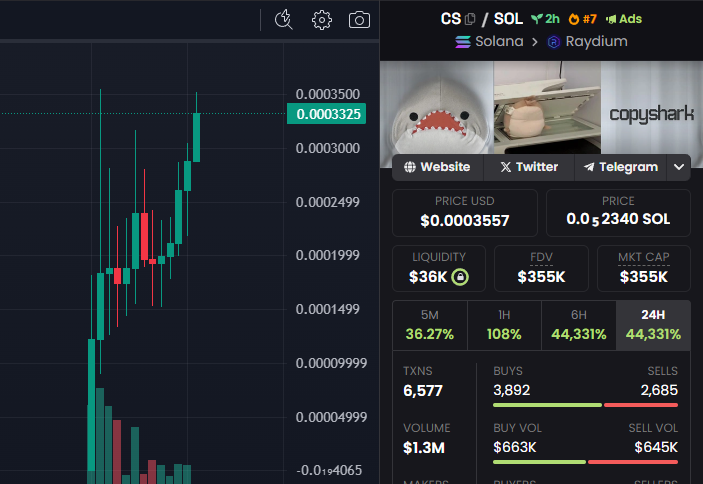
Task: Click the 0.0003000 price axis label
Action: tap(328, 148)
